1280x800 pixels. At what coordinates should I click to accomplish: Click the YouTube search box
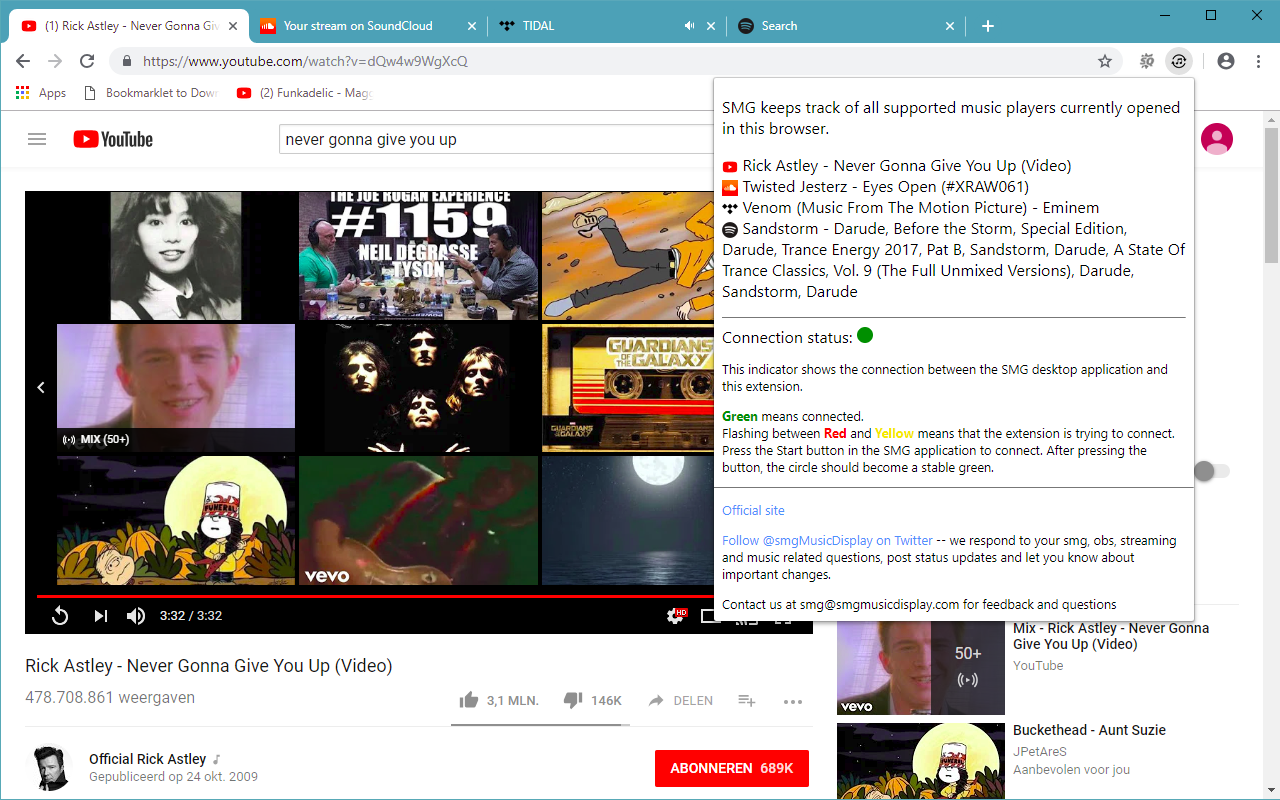tap(497, 139)
